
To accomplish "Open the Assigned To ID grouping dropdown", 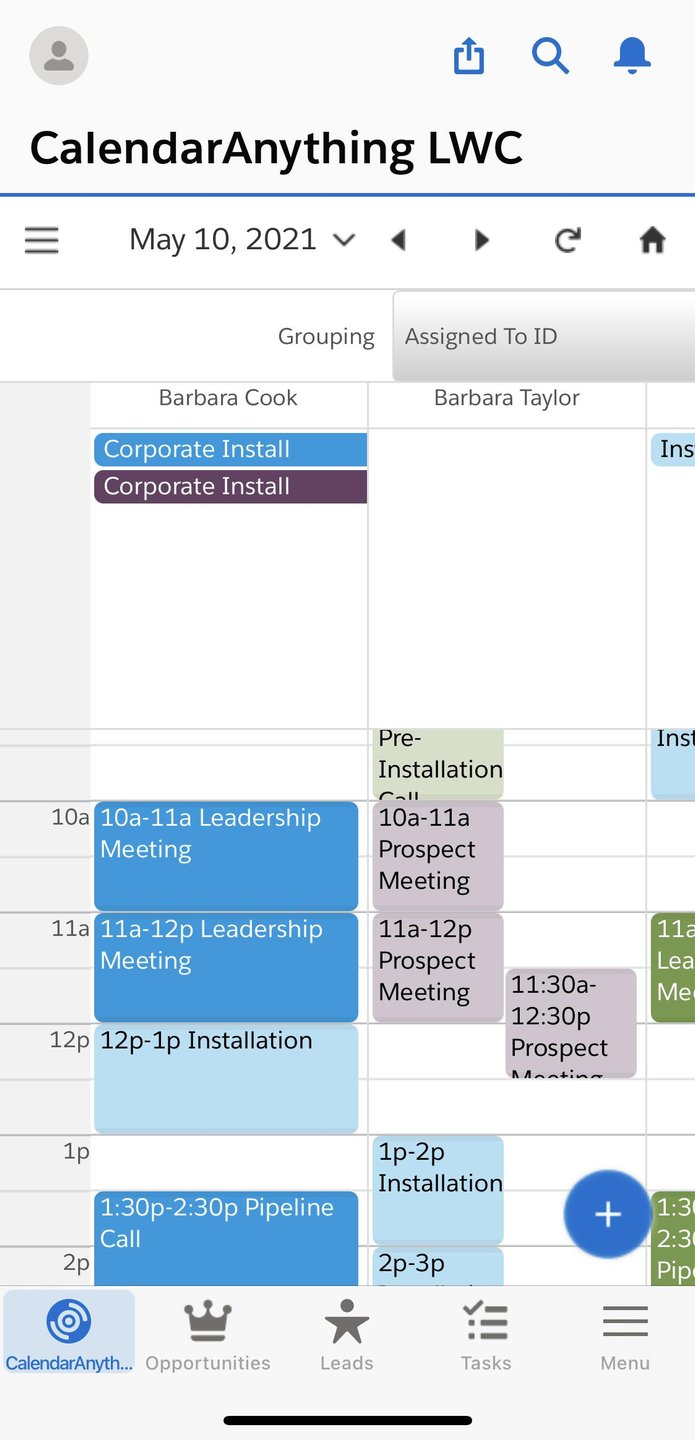I will (544, 337).
